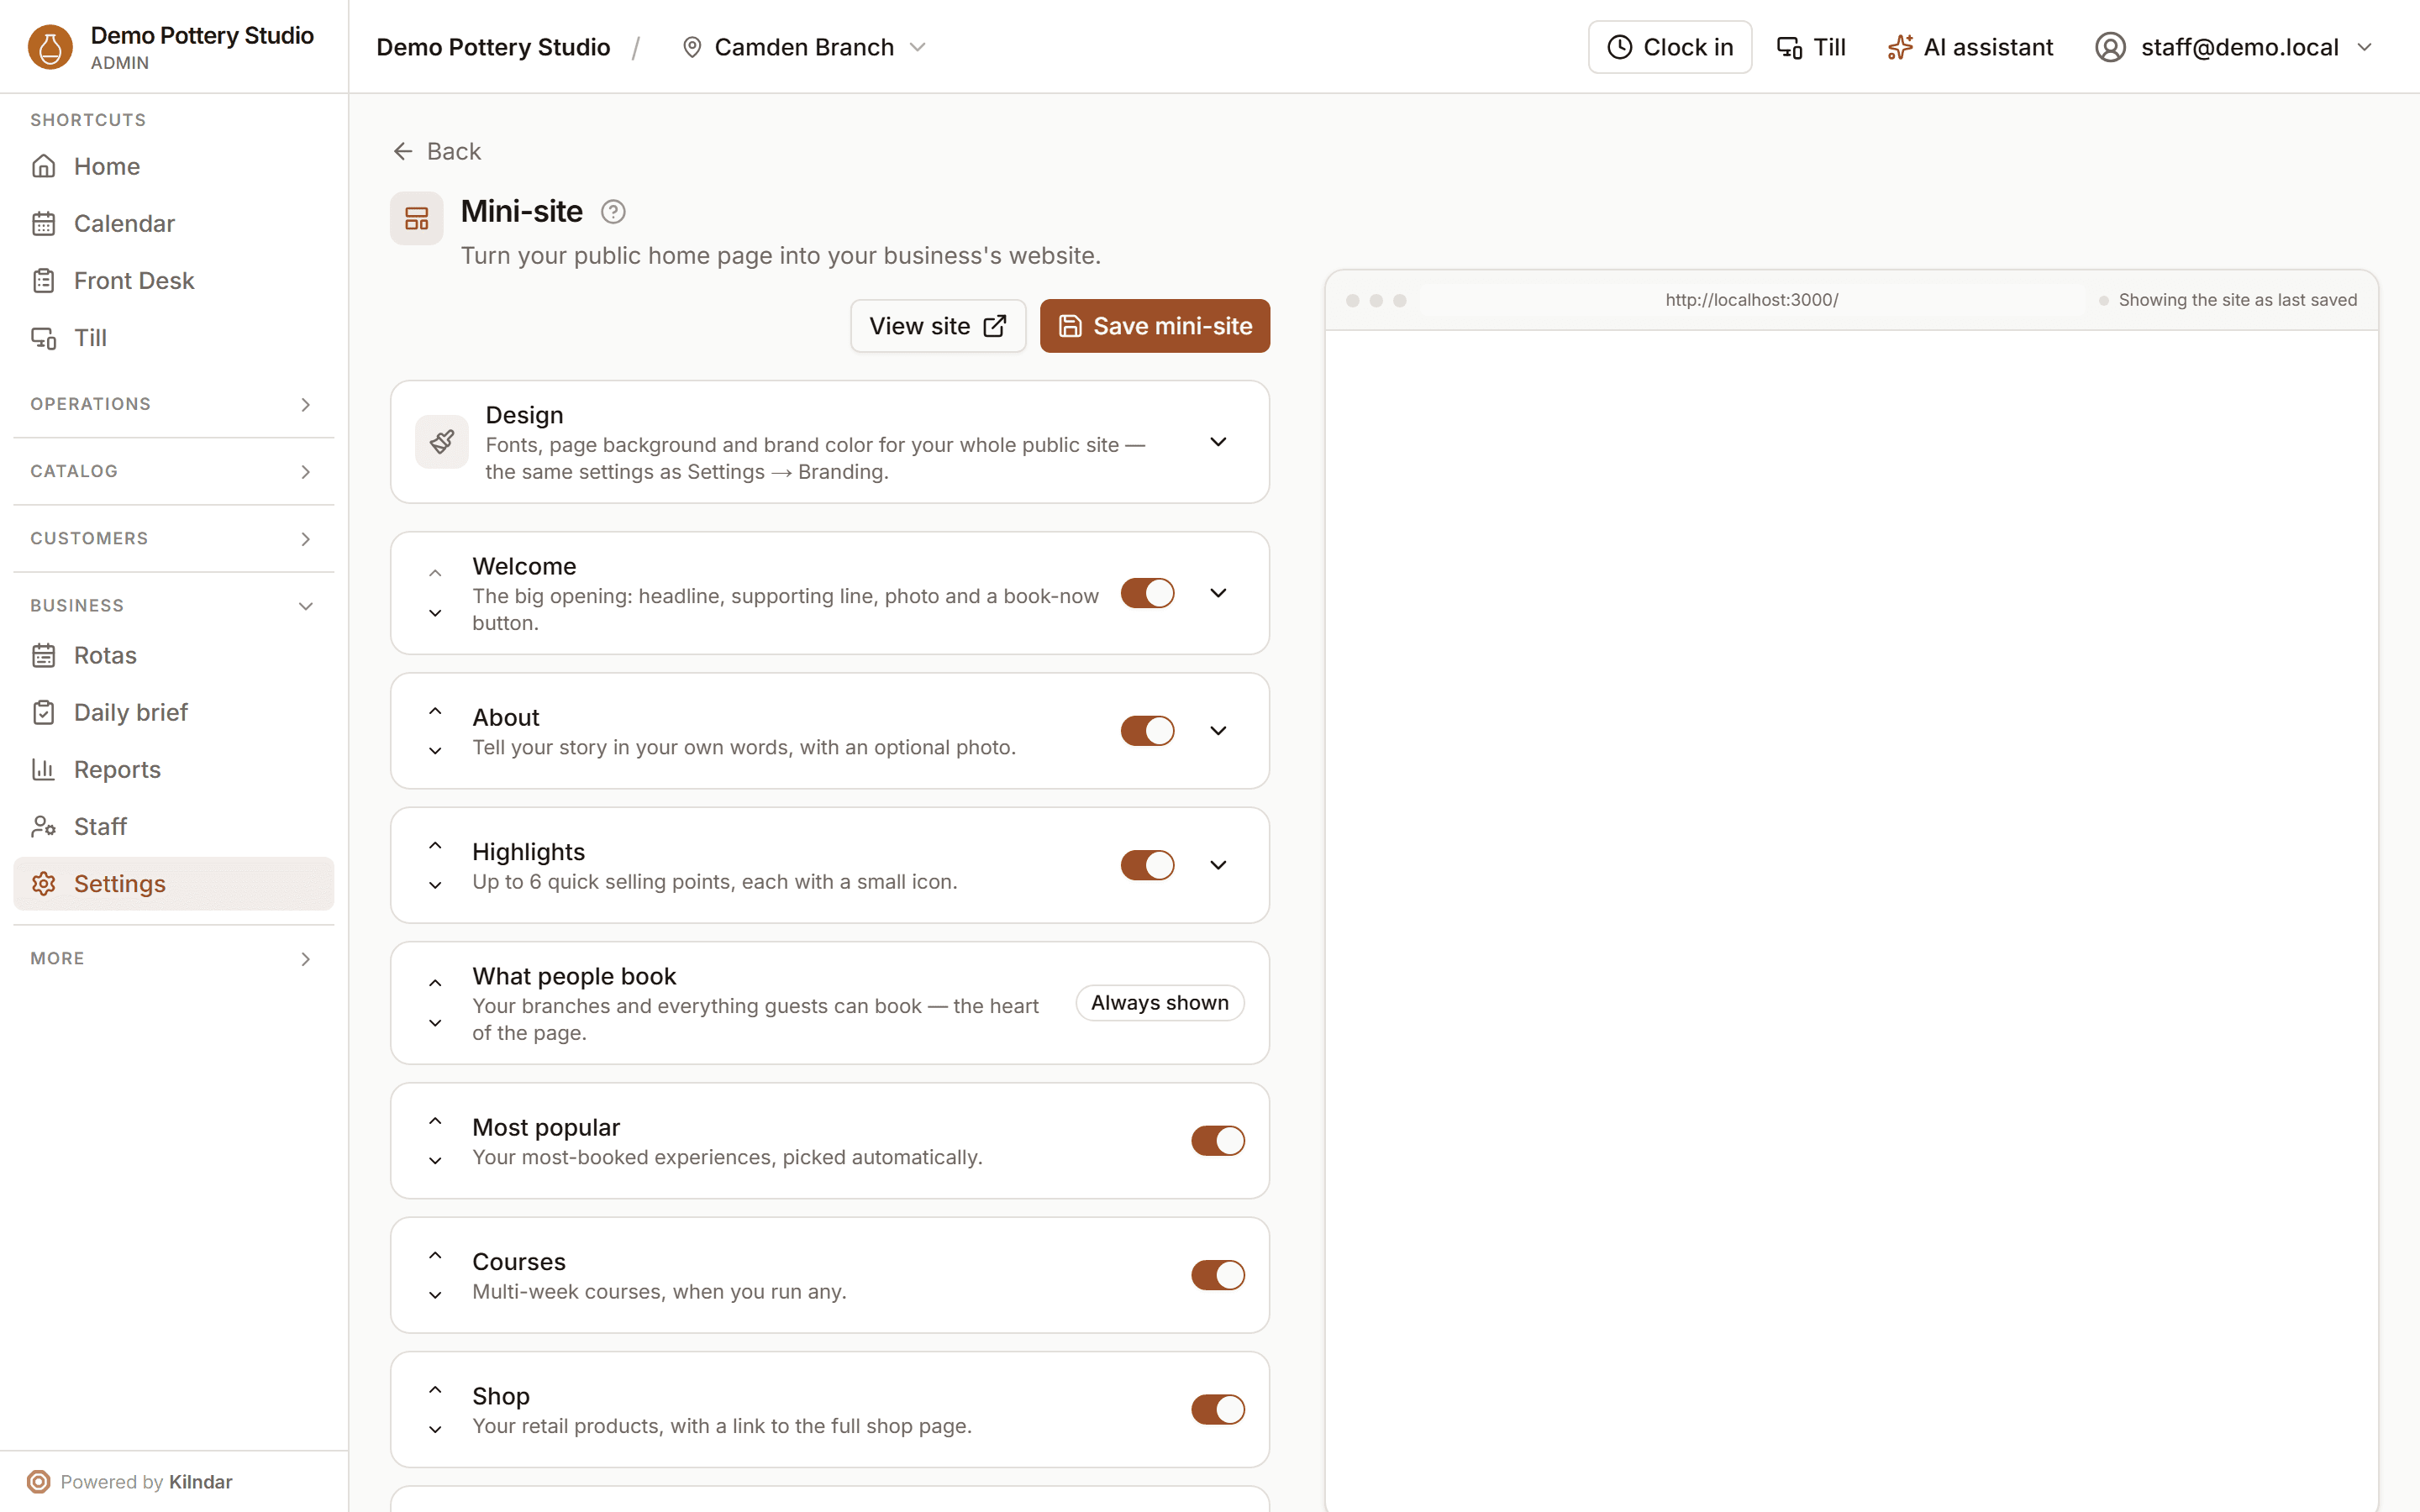
Task: Open the Daily brief page
Action: (173, 712)
